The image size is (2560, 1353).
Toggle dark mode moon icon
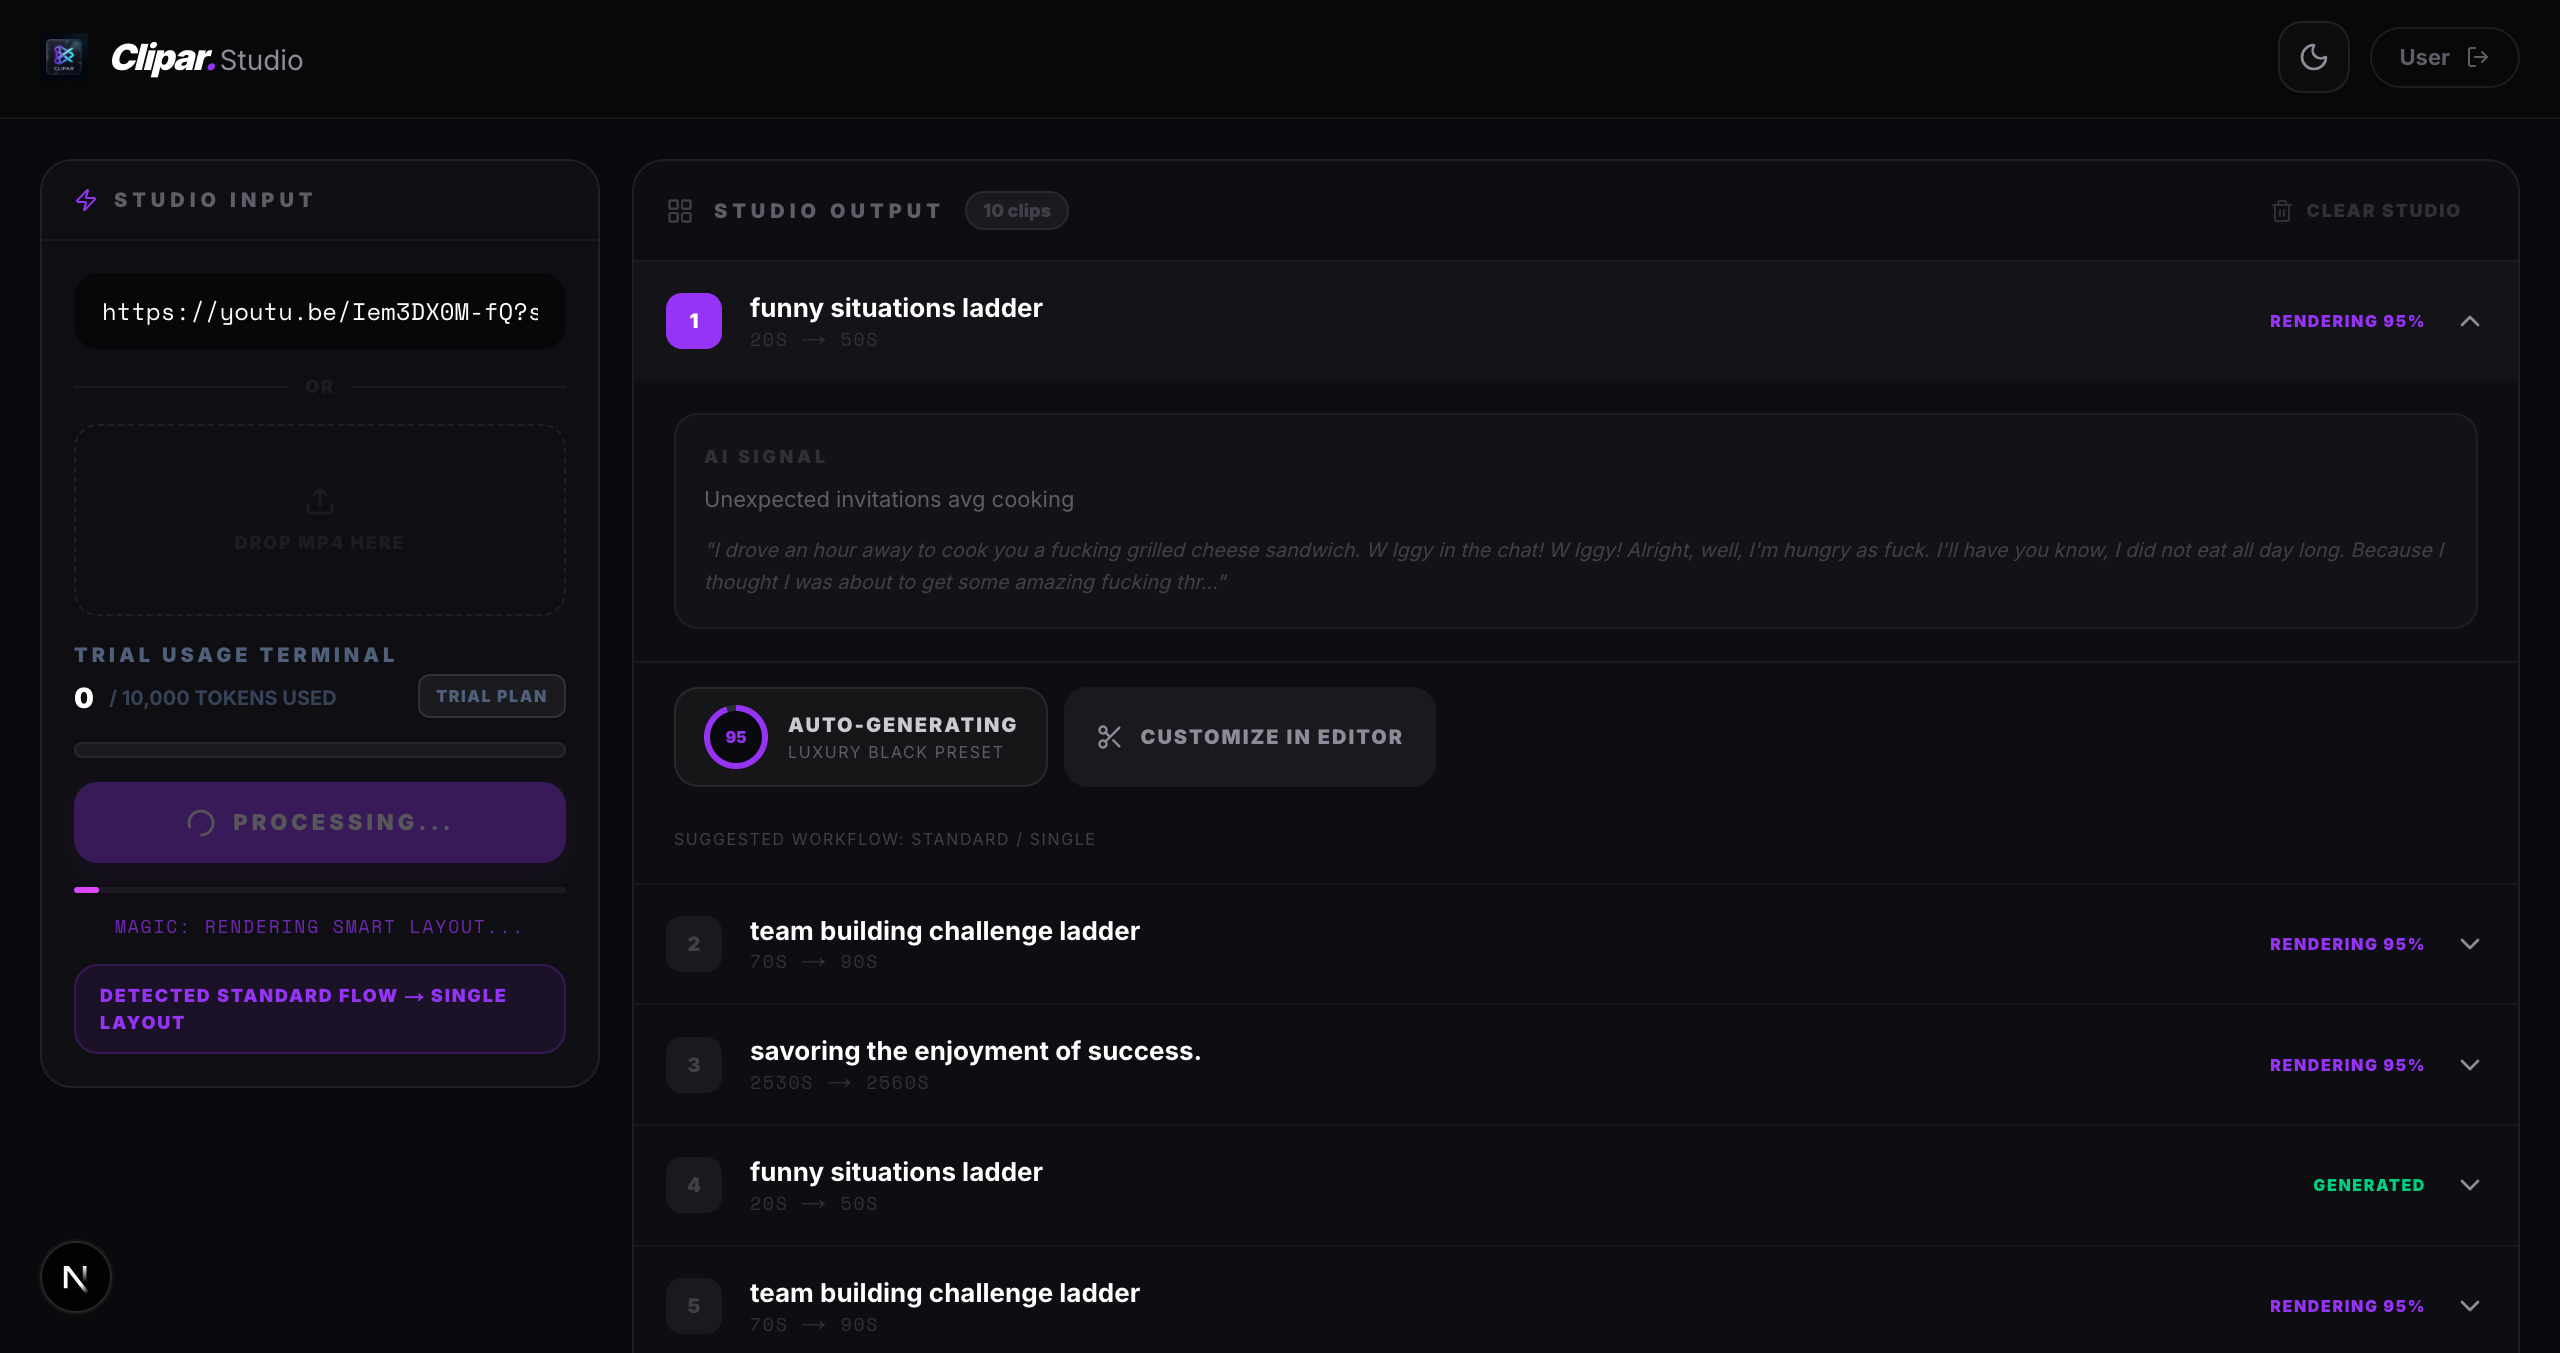2313,57
